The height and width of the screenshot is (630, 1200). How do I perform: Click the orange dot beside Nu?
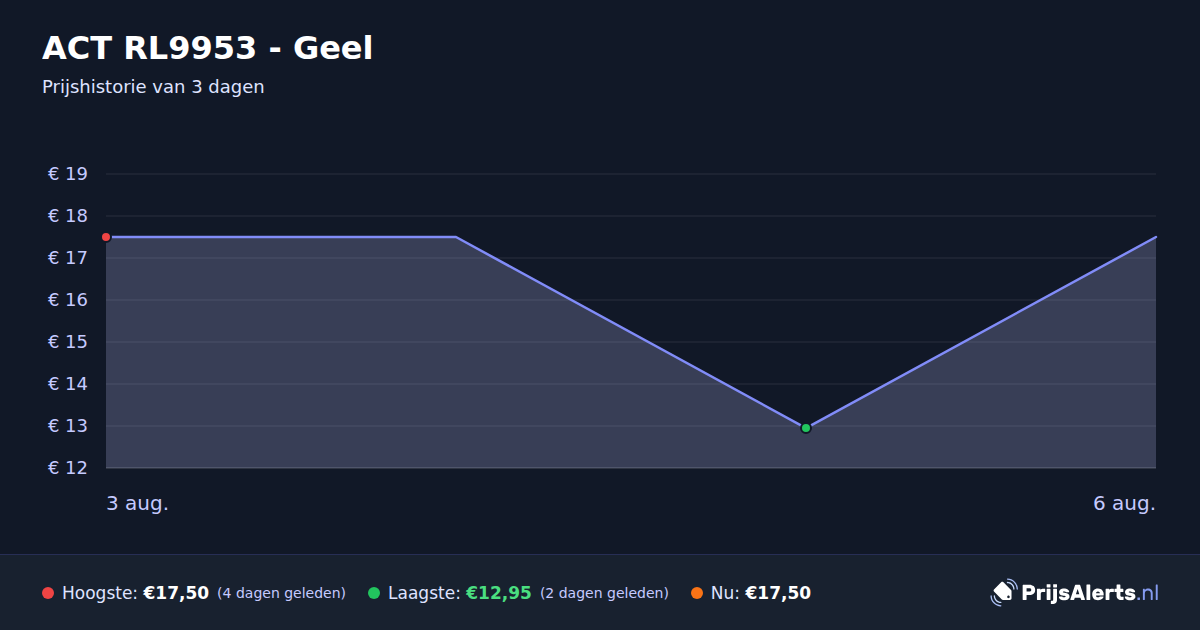[x=697, y=593]
